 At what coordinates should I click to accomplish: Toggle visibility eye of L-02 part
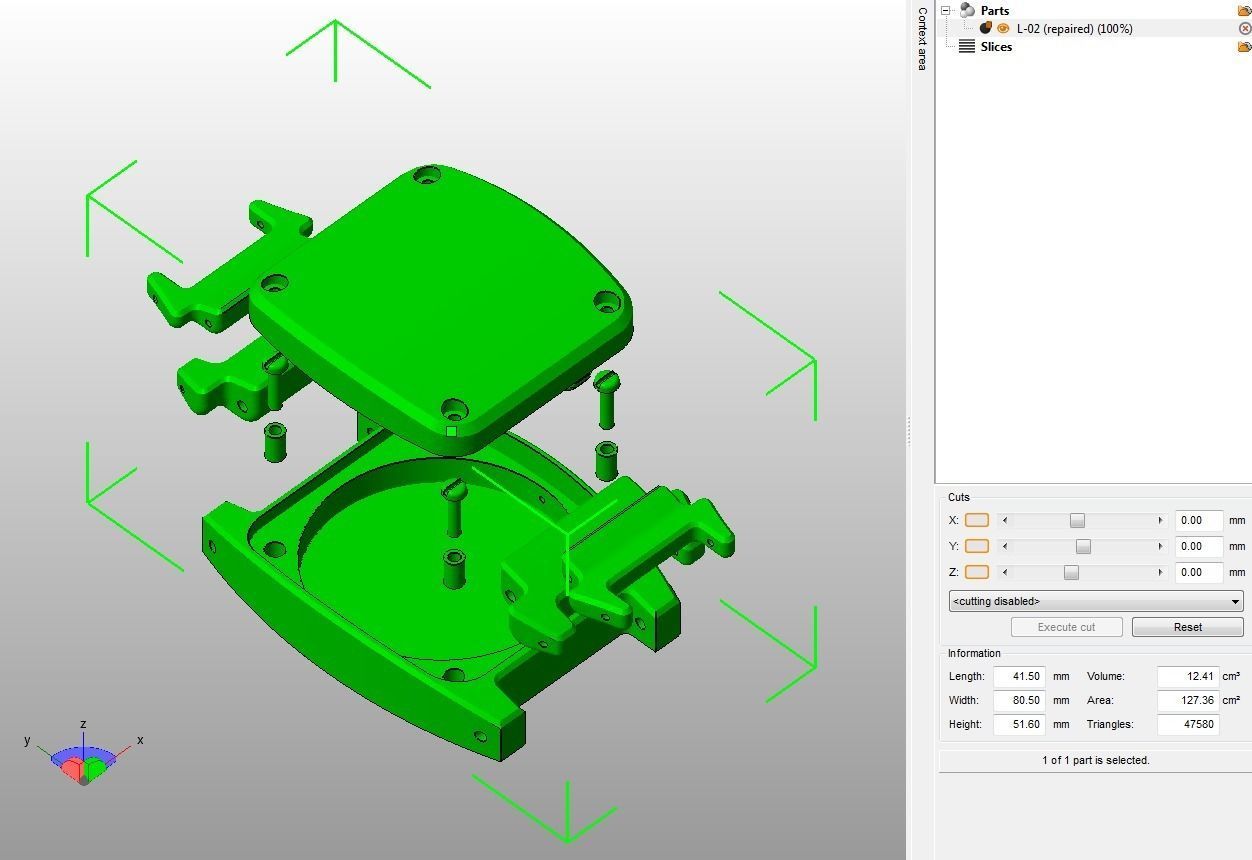click(1003, 28)
